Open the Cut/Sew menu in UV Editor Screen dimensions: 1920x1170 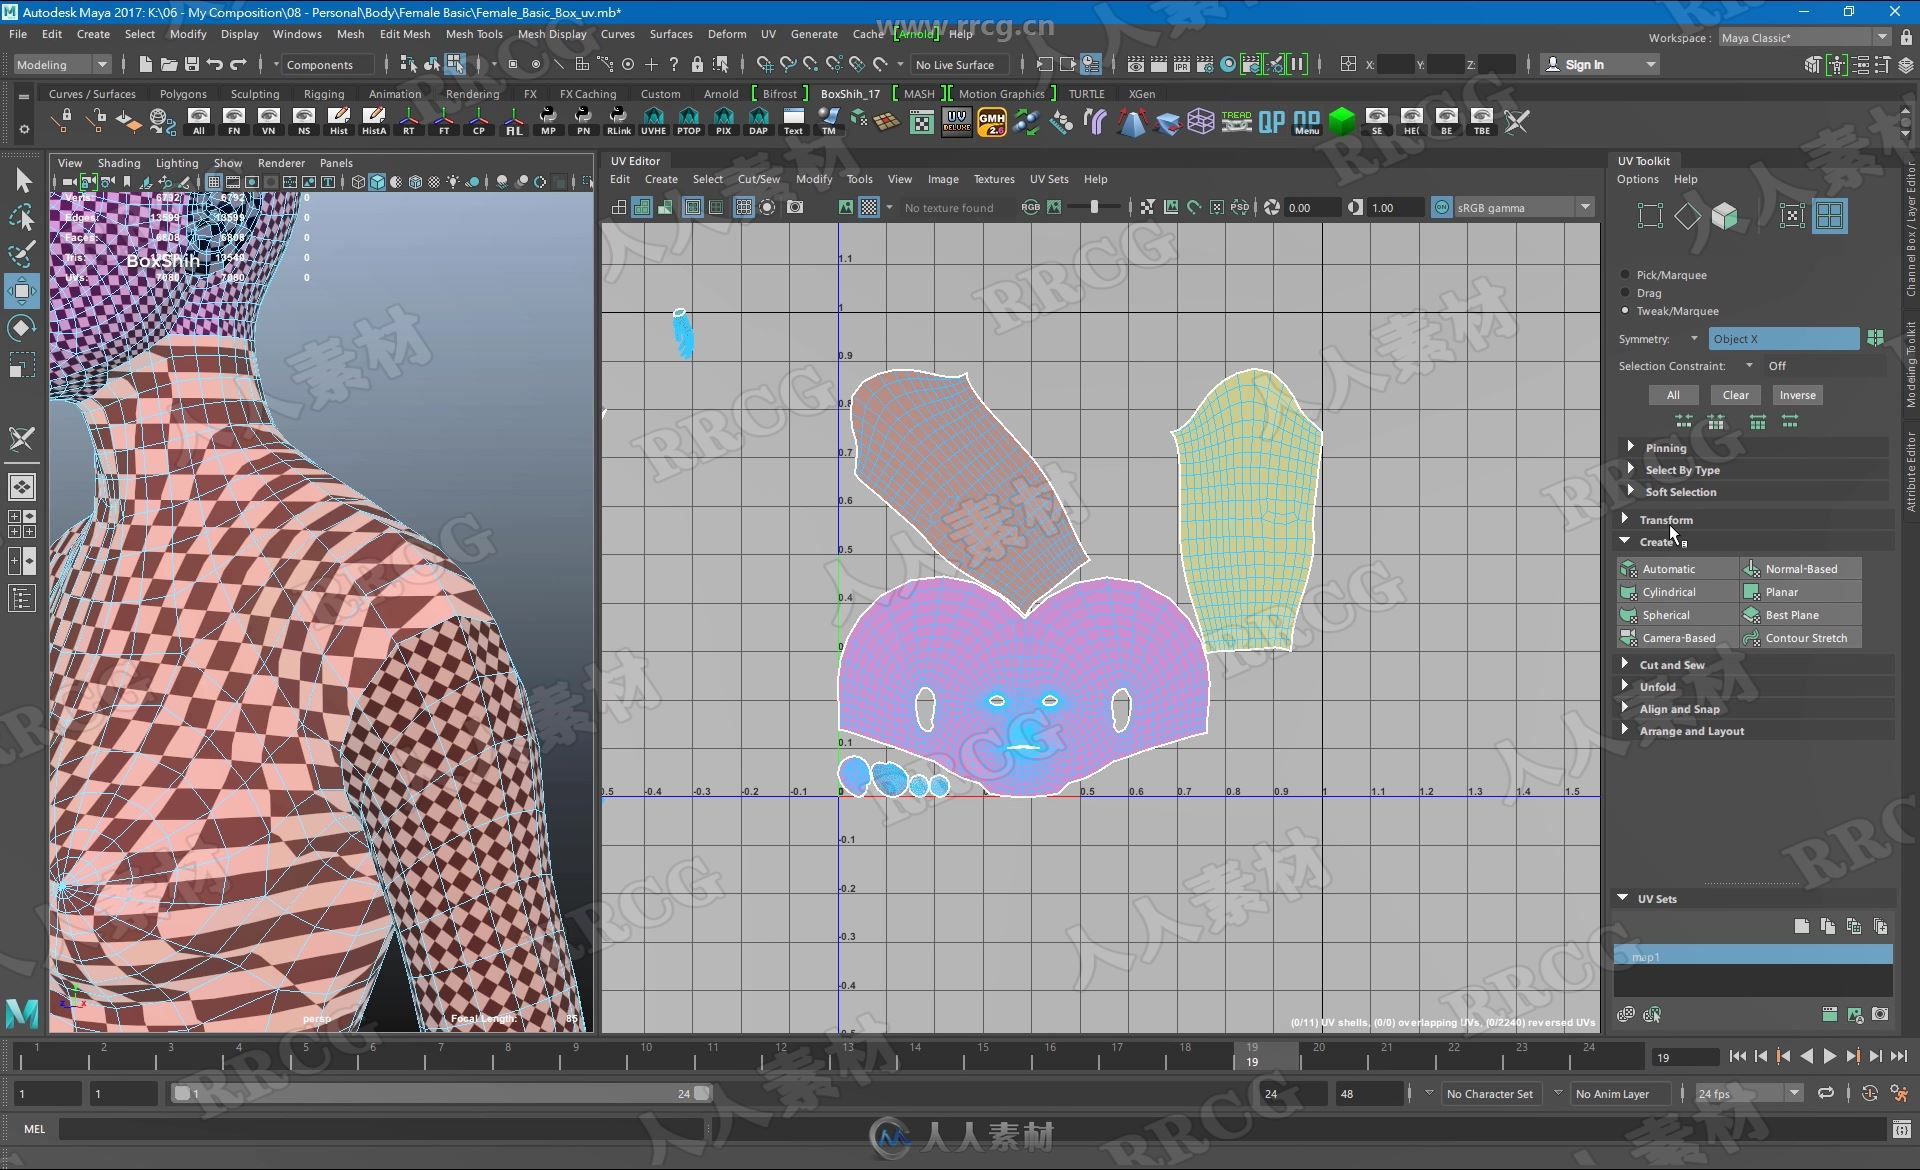coord(758,179)
